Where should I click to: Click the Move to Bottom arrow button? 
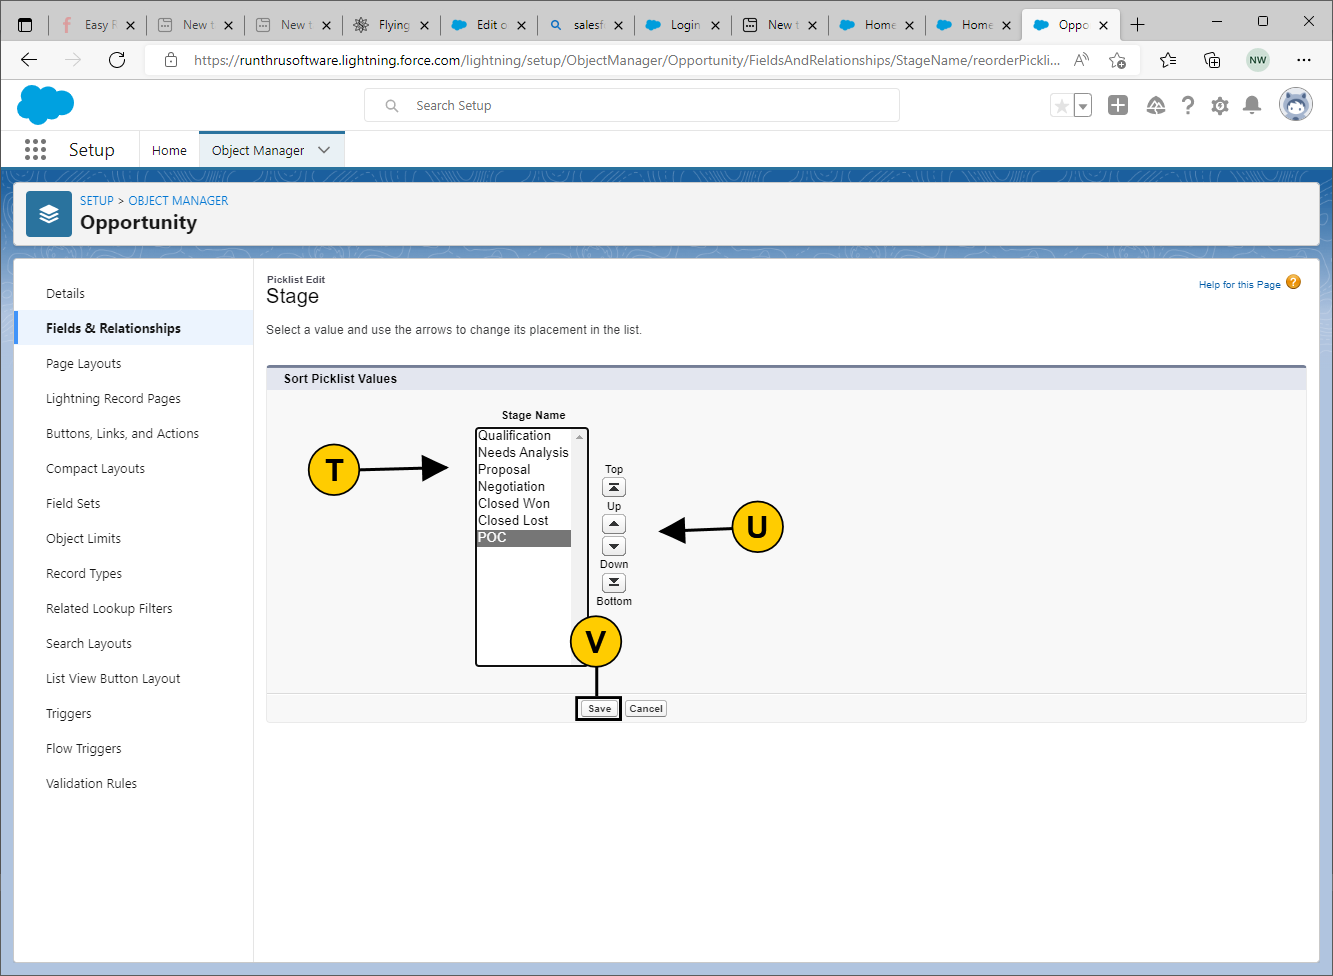pyautogui.click(x=614, y=583)
